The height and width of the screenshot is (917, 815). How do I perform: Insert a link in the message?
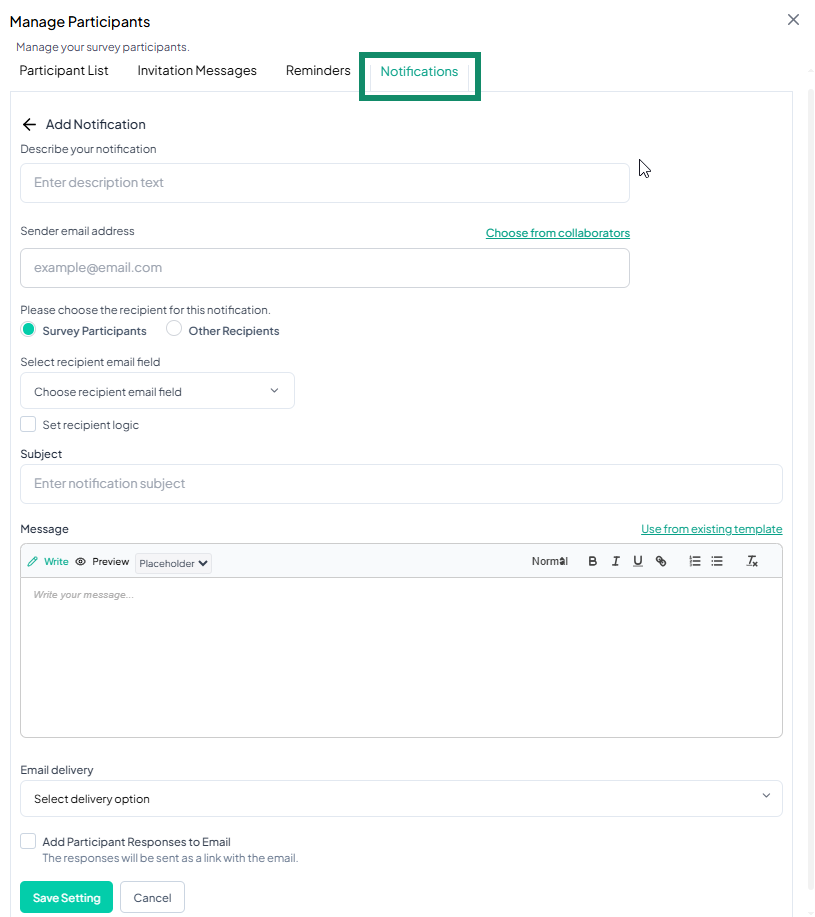[661, 562]
